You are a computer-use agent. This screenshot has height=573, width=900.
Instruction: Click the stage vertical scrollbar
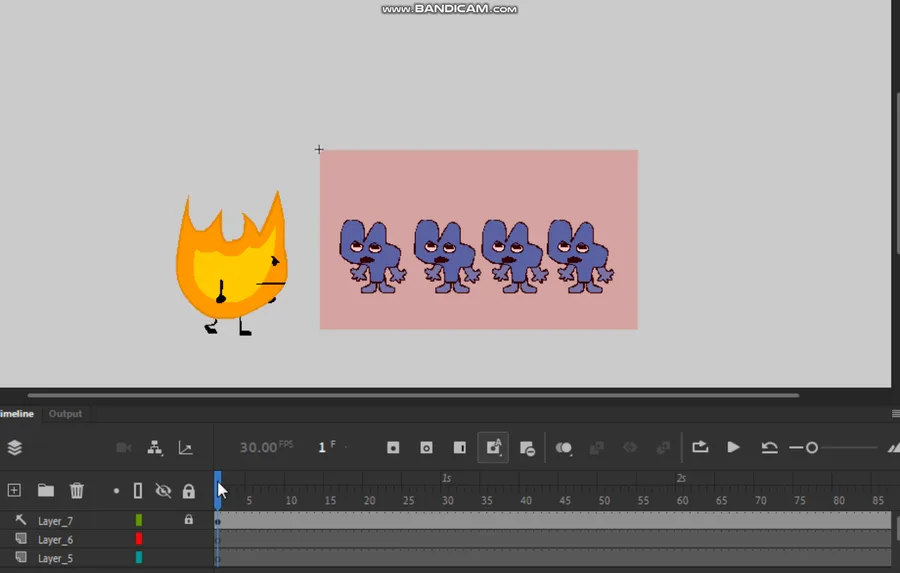pyautogui.click(x=897, y=172)
